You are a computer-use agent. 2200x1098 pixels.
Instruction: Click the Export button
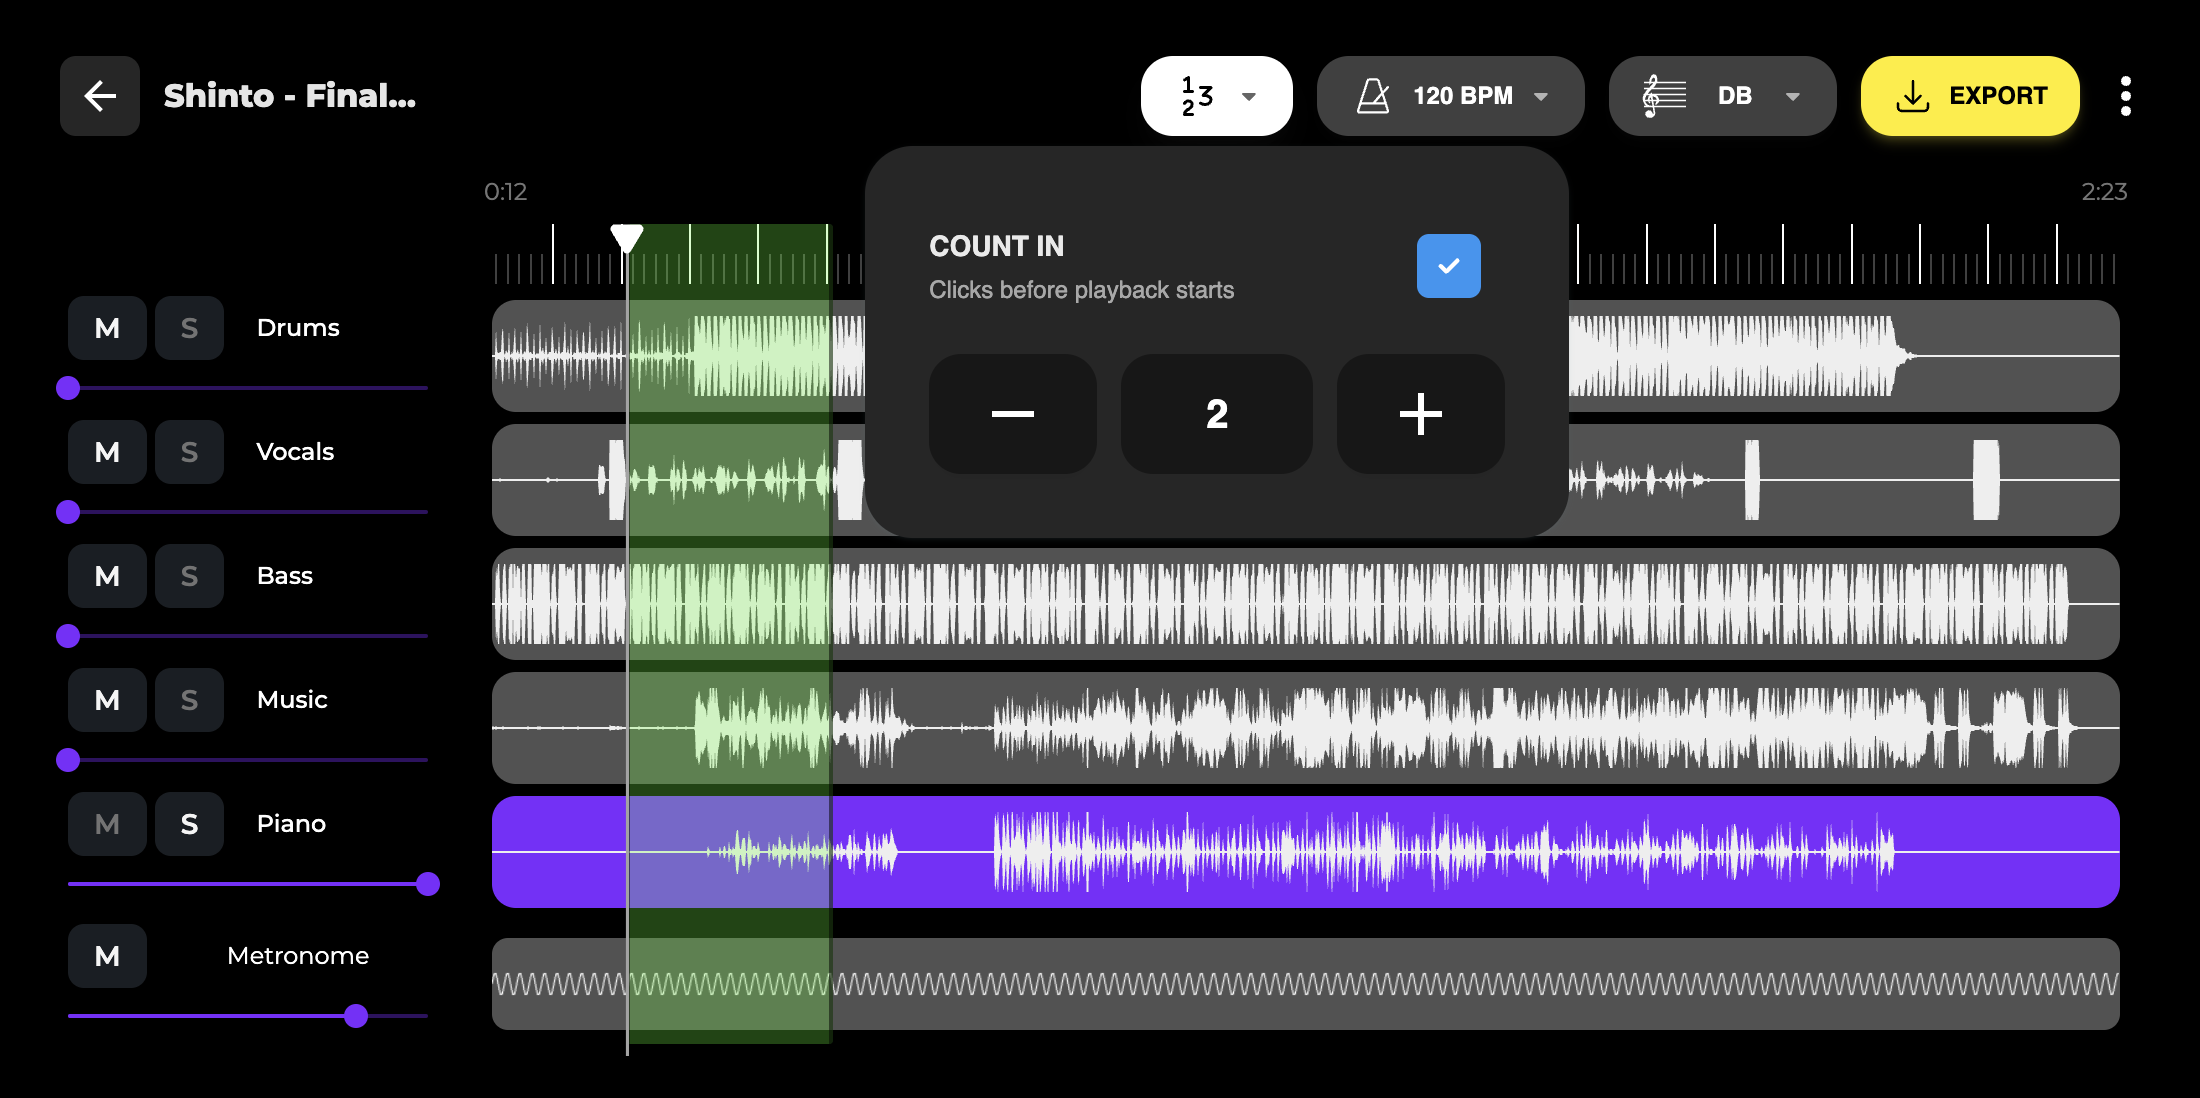pyautogui.click(x=1969, y=96)
